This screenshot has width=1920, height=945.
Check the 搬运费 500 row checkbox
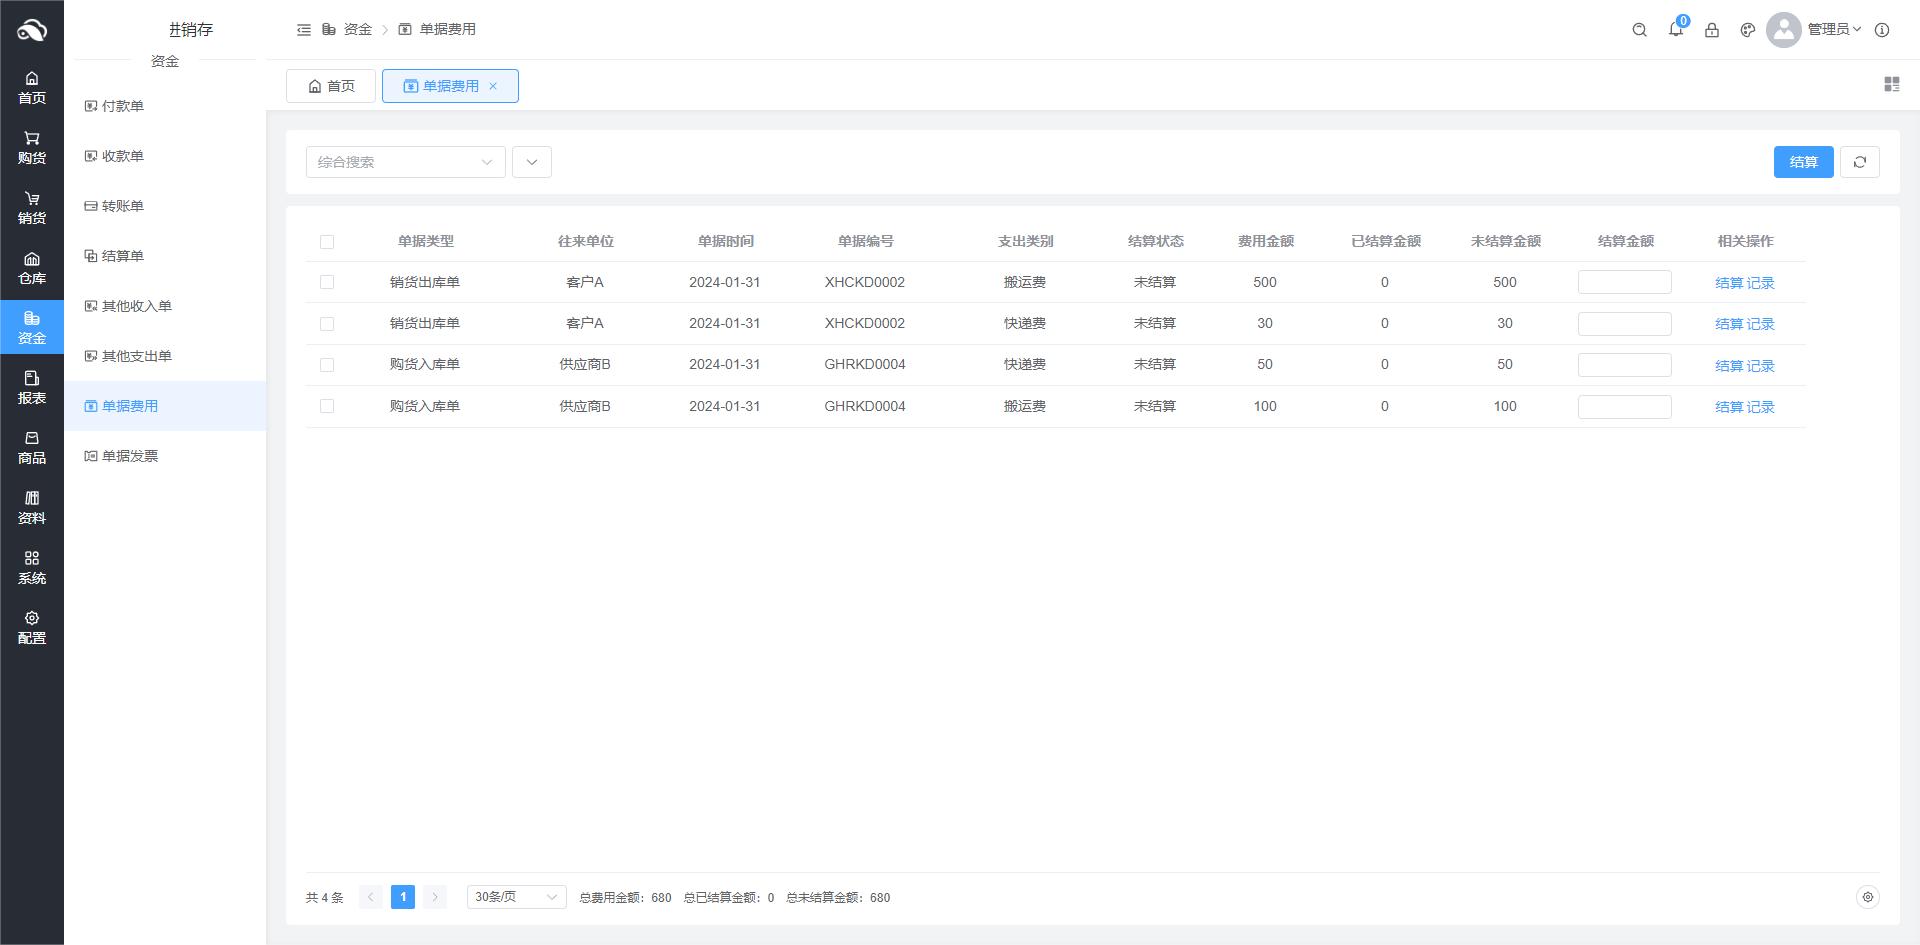click(x=327, y=283)
